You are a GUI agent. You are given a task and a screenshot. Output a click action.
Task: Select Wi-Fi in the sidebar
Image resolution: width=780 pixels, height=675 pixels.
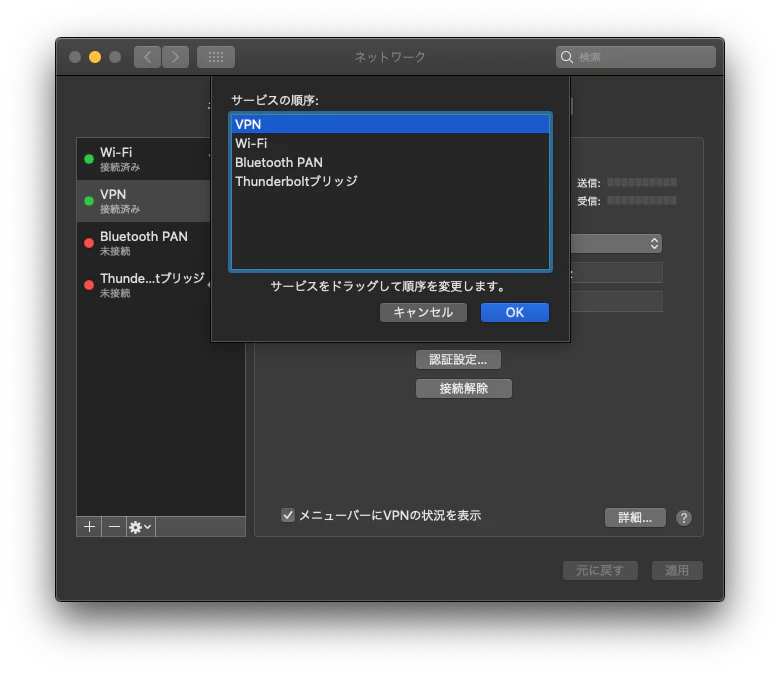click(143, 159)
